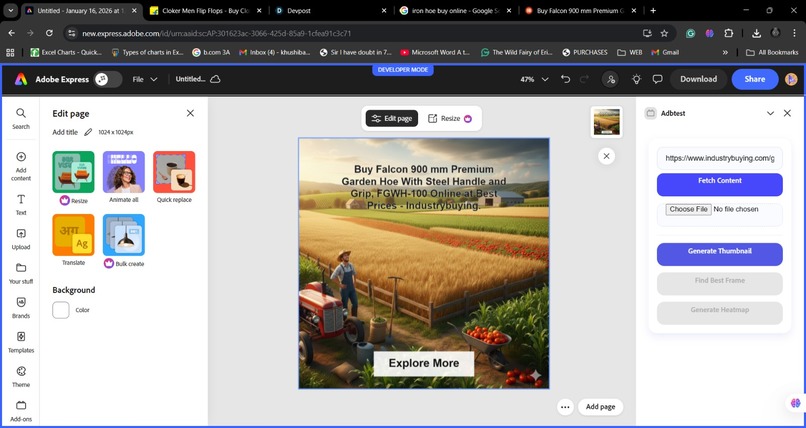Click the pencil icon beside Add title

tap(88, 132)
